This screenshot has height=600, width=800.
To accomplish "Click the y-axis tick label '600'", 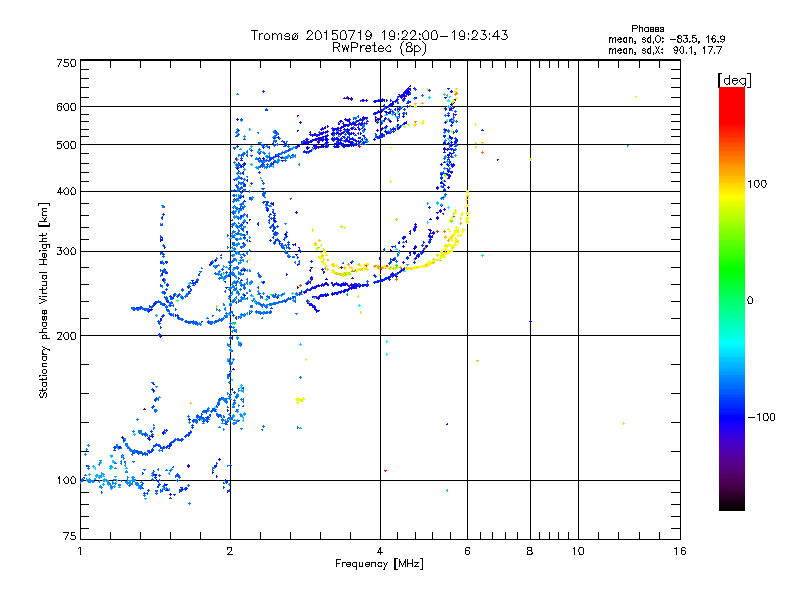I will pyautogui.click(x=67, y=107).
